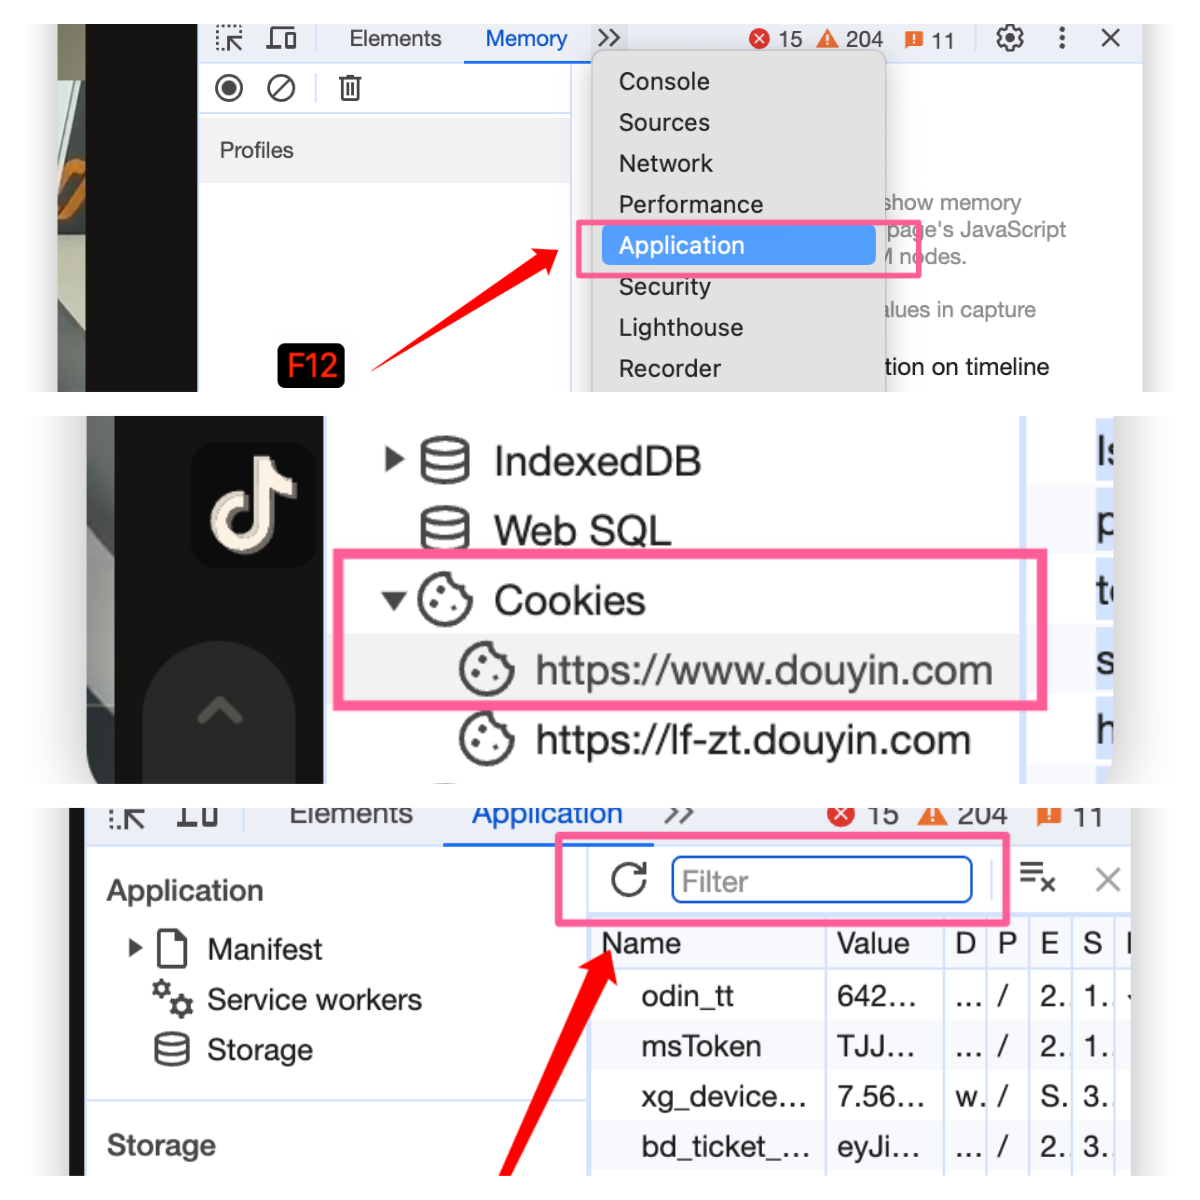Select the https://www.douyin.com cookie entry

(x=763, y=670)
